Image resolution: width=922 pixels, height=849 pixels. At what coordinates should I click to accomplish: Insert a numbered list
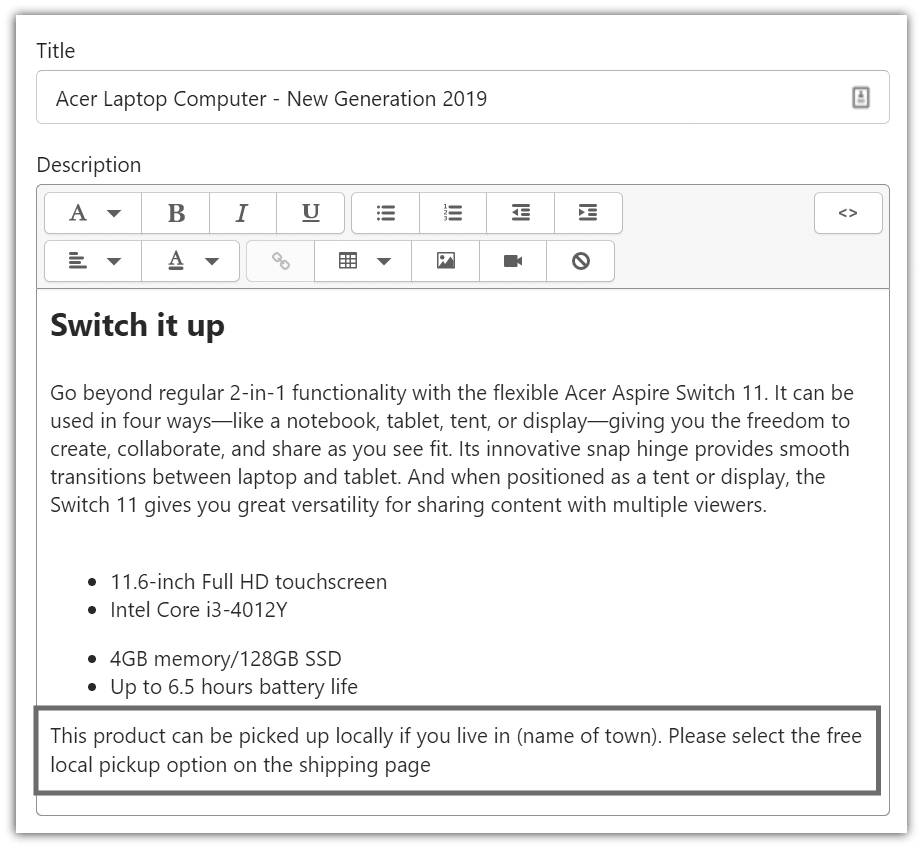[x=453, y=213]
